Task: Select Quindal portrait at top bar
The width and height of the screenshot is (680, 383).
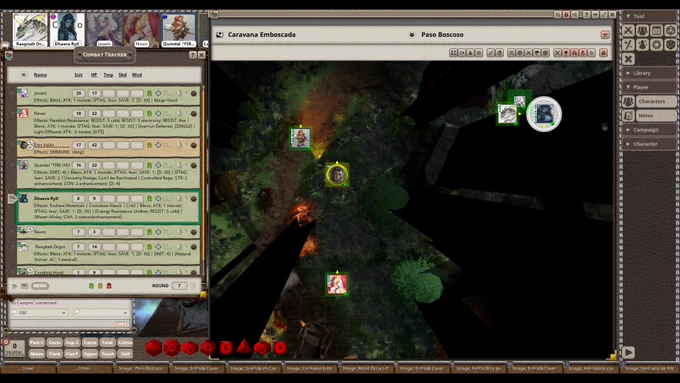Action: (x=178, y=29)
